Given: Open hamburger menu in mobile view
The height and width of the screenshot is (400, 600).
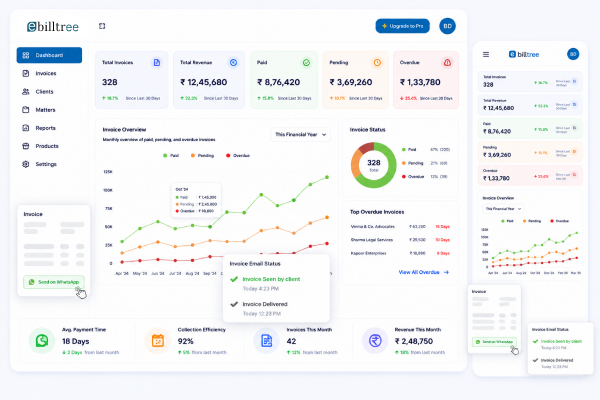Looking at the screenshot, I should (486, 54).
